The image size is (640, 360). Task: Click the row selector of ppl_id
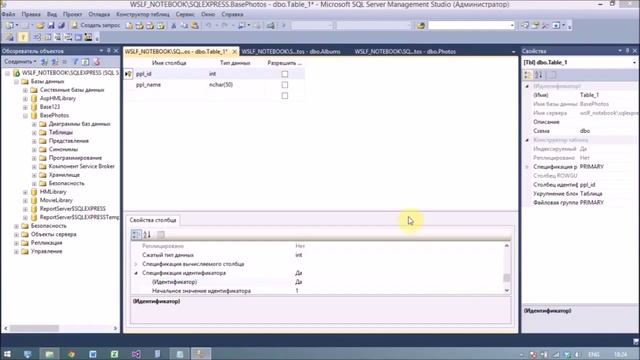128,74
